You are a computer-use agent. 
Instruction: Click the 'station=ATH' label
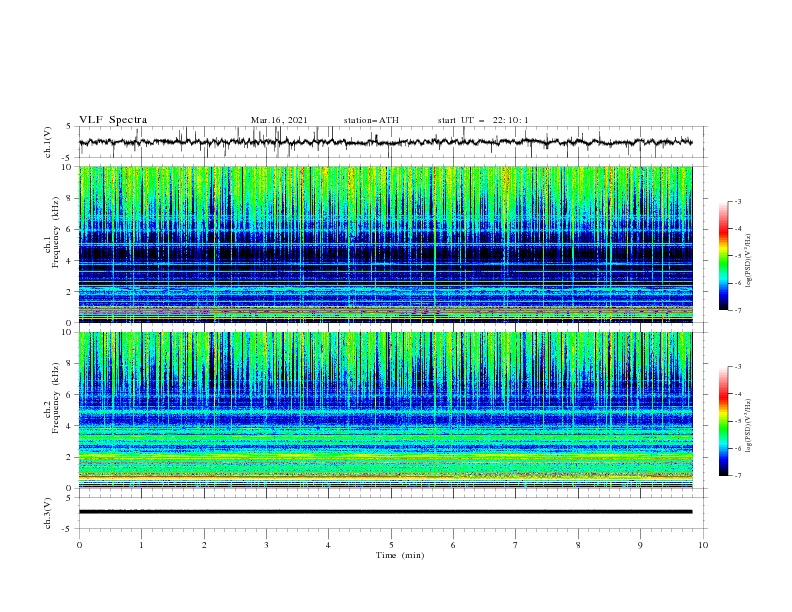pyautogui.click(x=371, y=120)
